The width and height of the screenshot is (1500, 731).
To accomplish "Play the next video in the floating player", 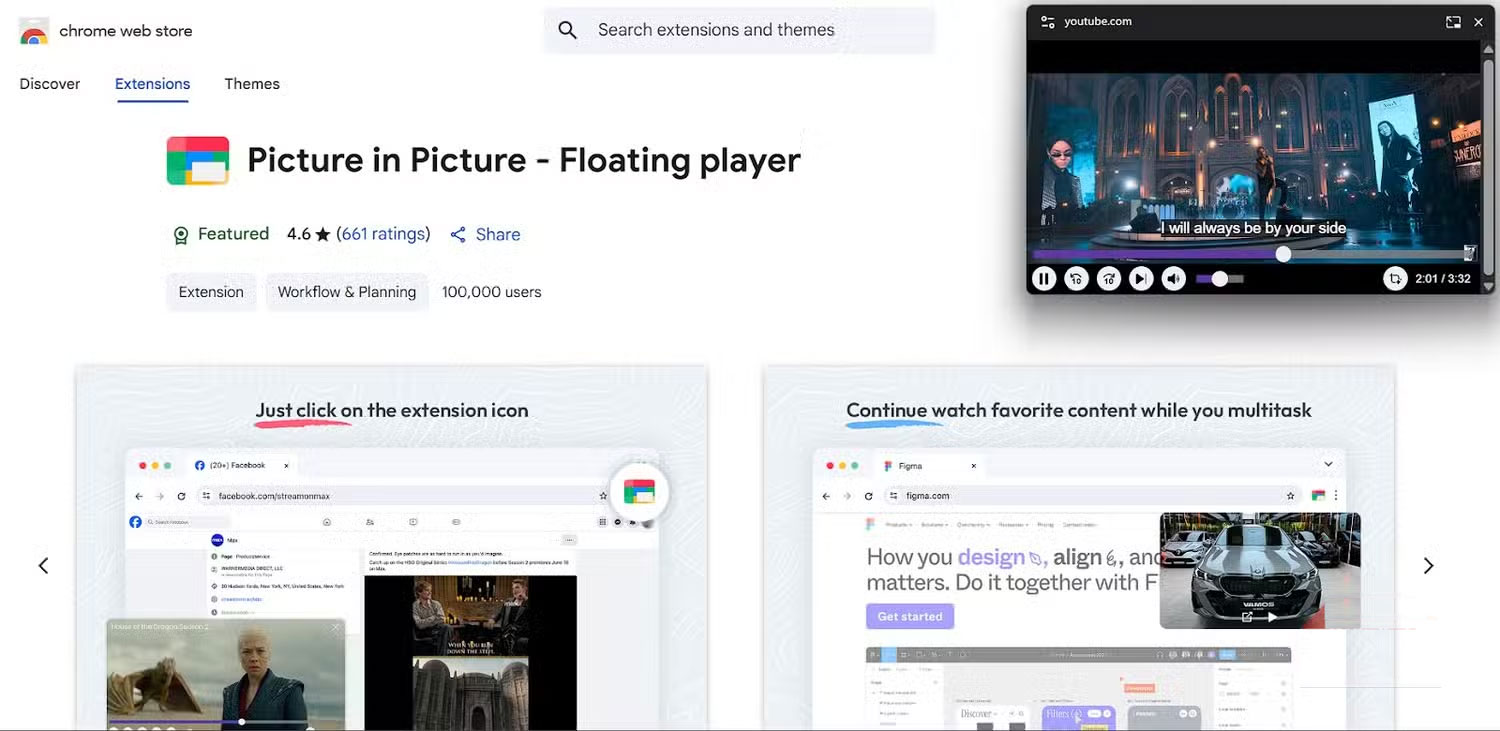I will pos(1141,278).
